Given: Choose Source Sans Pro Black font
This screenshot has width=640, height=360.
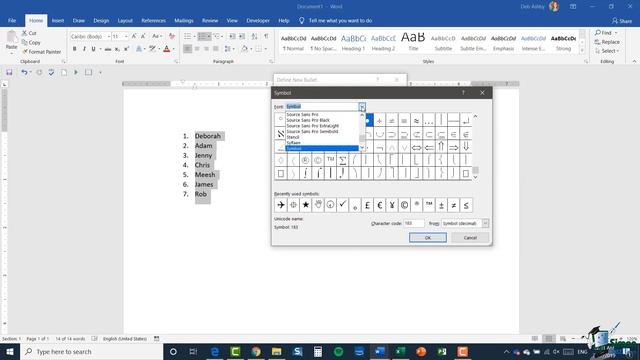Looking at the screenshot, I should click(x=308, y=120).
